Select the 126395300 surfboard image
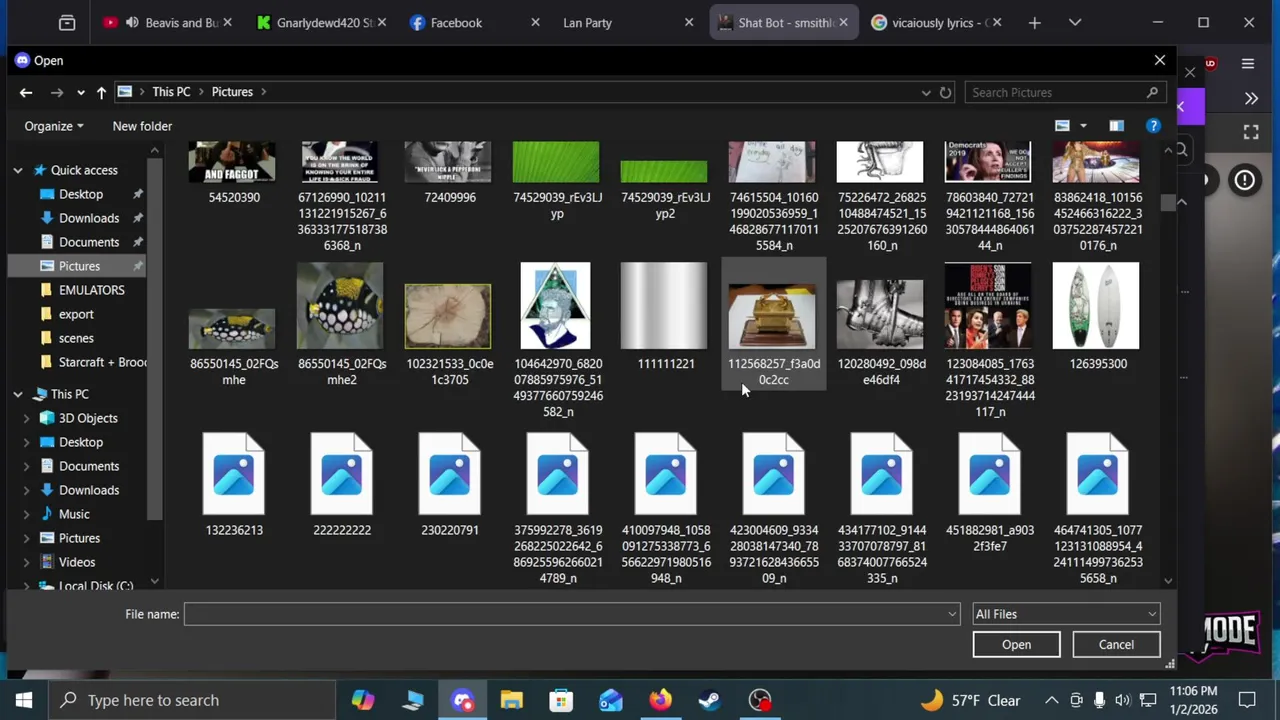1280x720 pixels. pyautogui.click(x=1096, y=306)
